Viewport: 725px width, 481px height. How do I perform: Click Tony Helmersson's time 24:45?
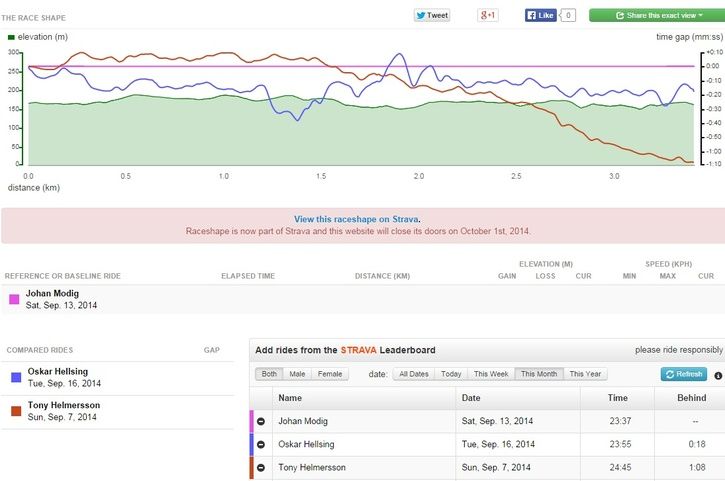coord(620,467)
